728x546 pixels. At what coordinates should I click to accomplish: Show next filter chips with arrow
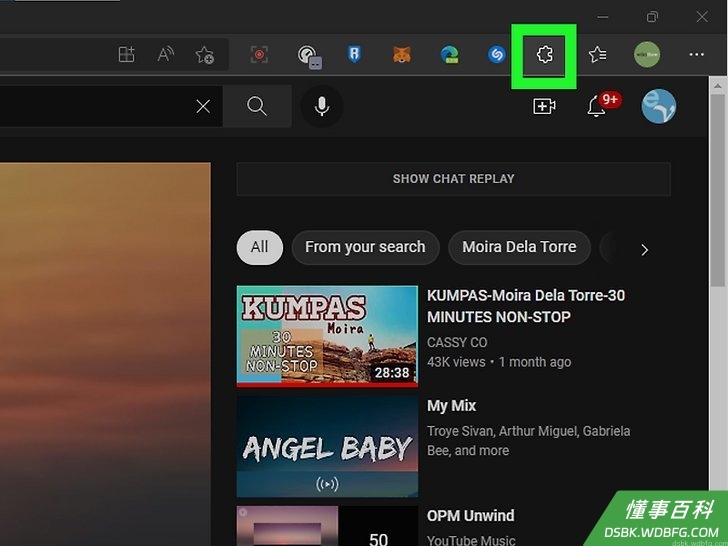point(644,250)
